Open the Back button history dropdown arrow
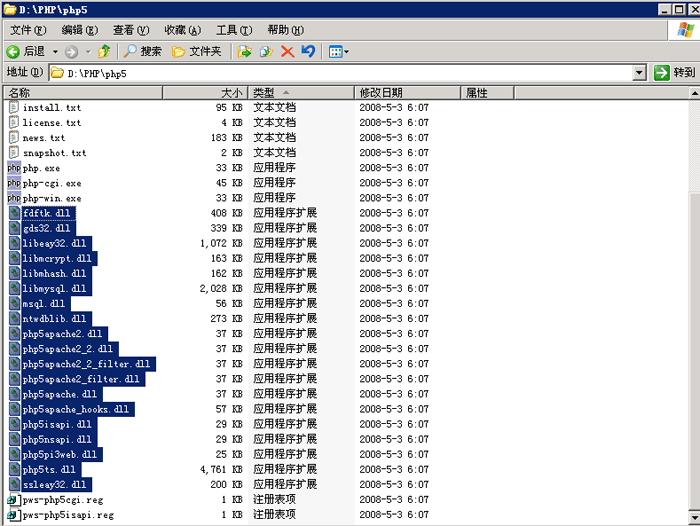This screenshot has width=700, height=526. 54,51
